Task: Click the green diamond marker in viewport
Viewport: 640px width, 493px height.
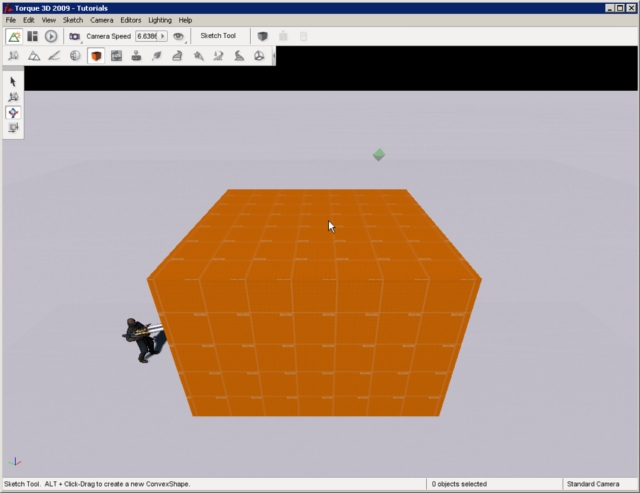Action: [x=379, y=155]
